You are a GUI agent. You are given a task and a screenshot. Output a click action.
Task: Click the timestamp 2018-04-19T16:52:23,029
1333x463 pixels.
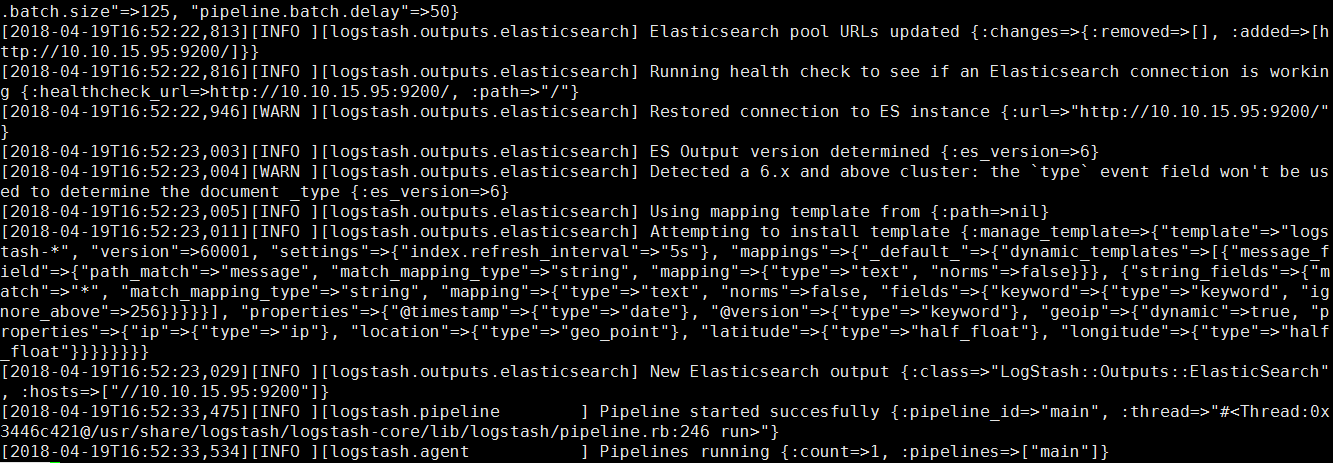(125, 371)
